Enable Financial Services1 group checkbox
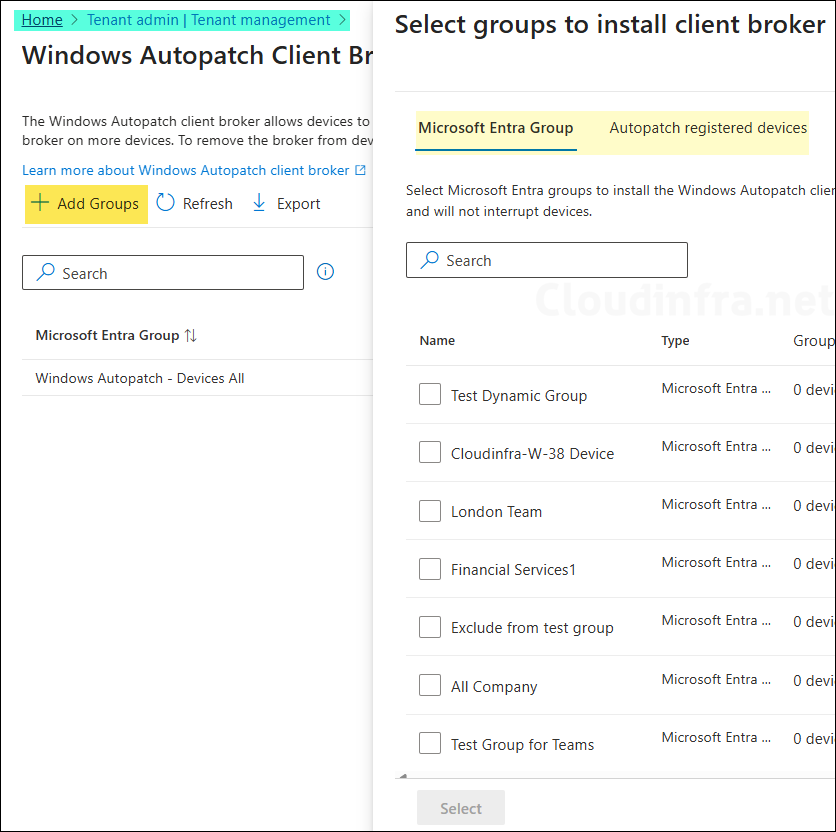Image resolution: width=836 pixels, height=832 pixels. (430, 569)
